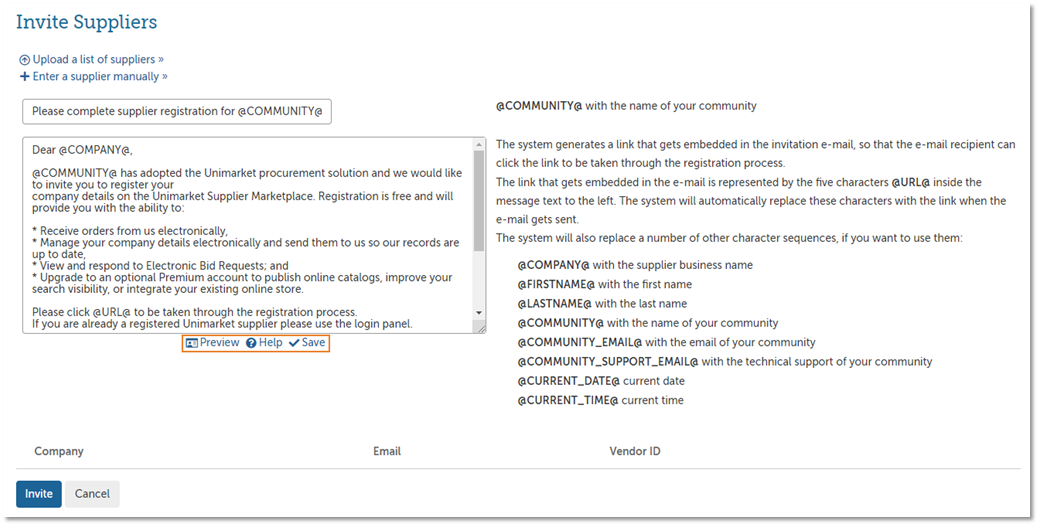Click the plus icon for manual supplier entry
The height and width of the screenshot is (526, 1039).
(x=25, y=77)
